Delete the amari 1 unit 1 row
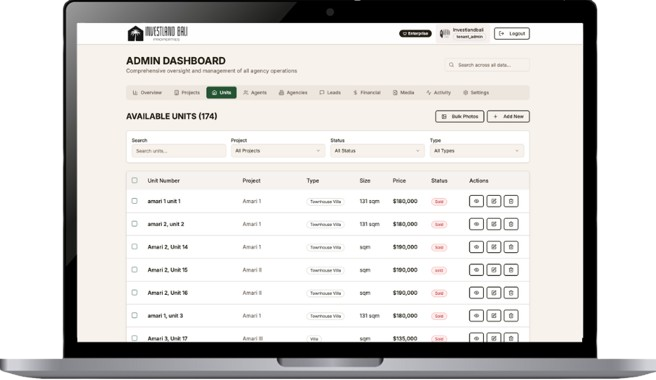This screenshot has height=380, width=656. [x=511, y=201]
